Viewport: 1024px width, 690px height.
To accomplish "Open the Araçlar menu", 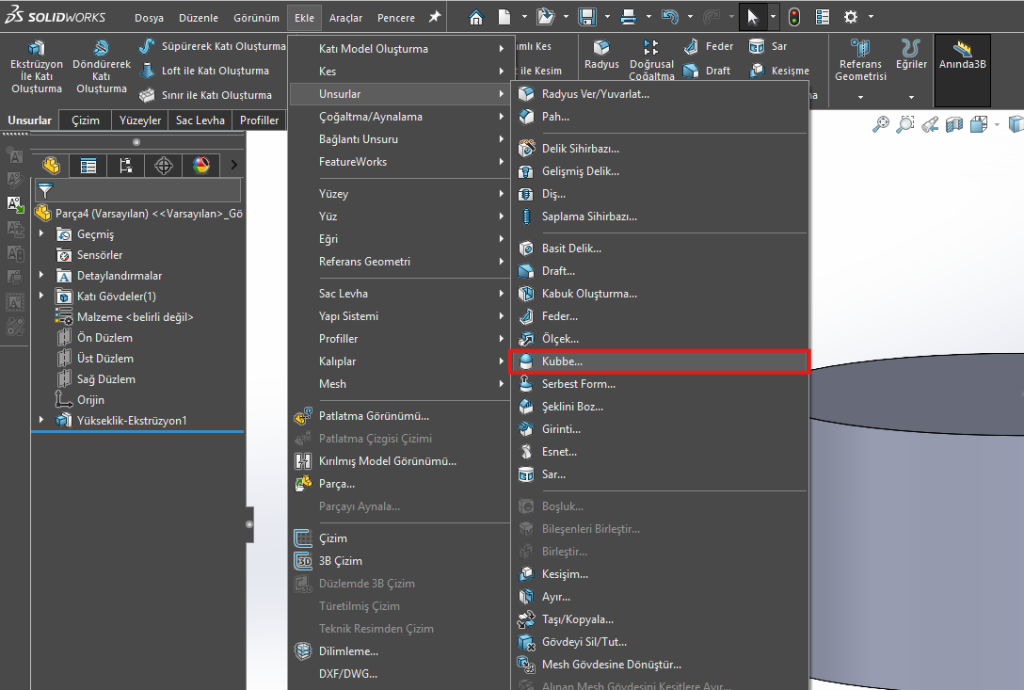I will 345,18.
